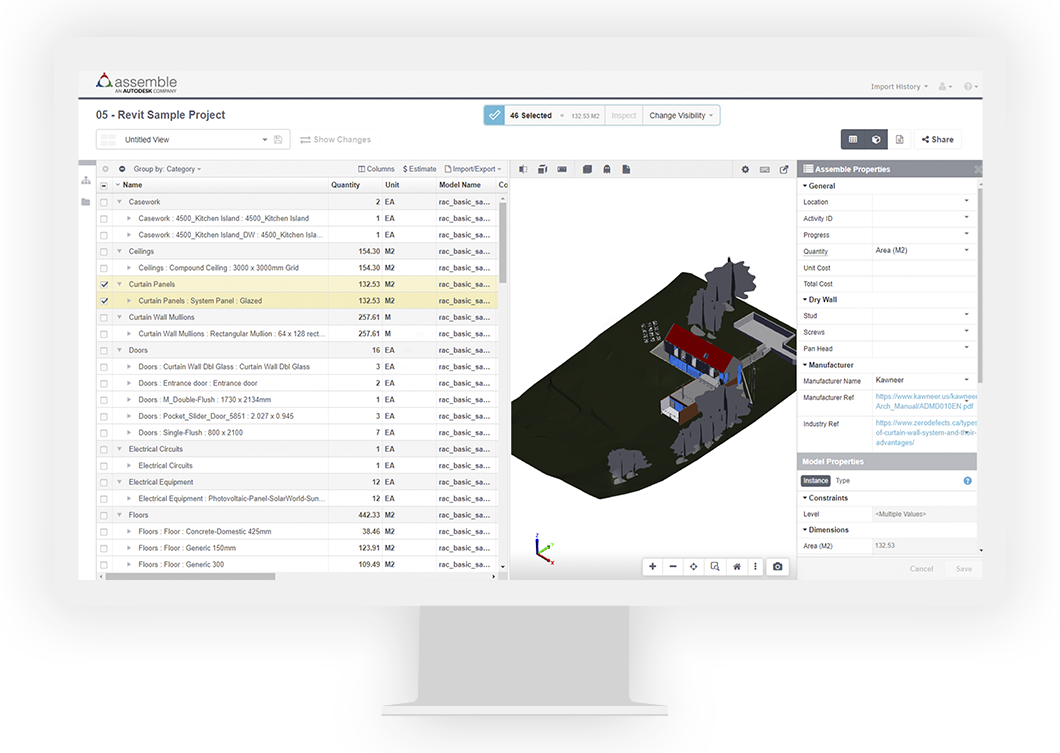Uncheck the Curtain Panels category checkbox
1060x753 pixels.
(x=104, y=285)
